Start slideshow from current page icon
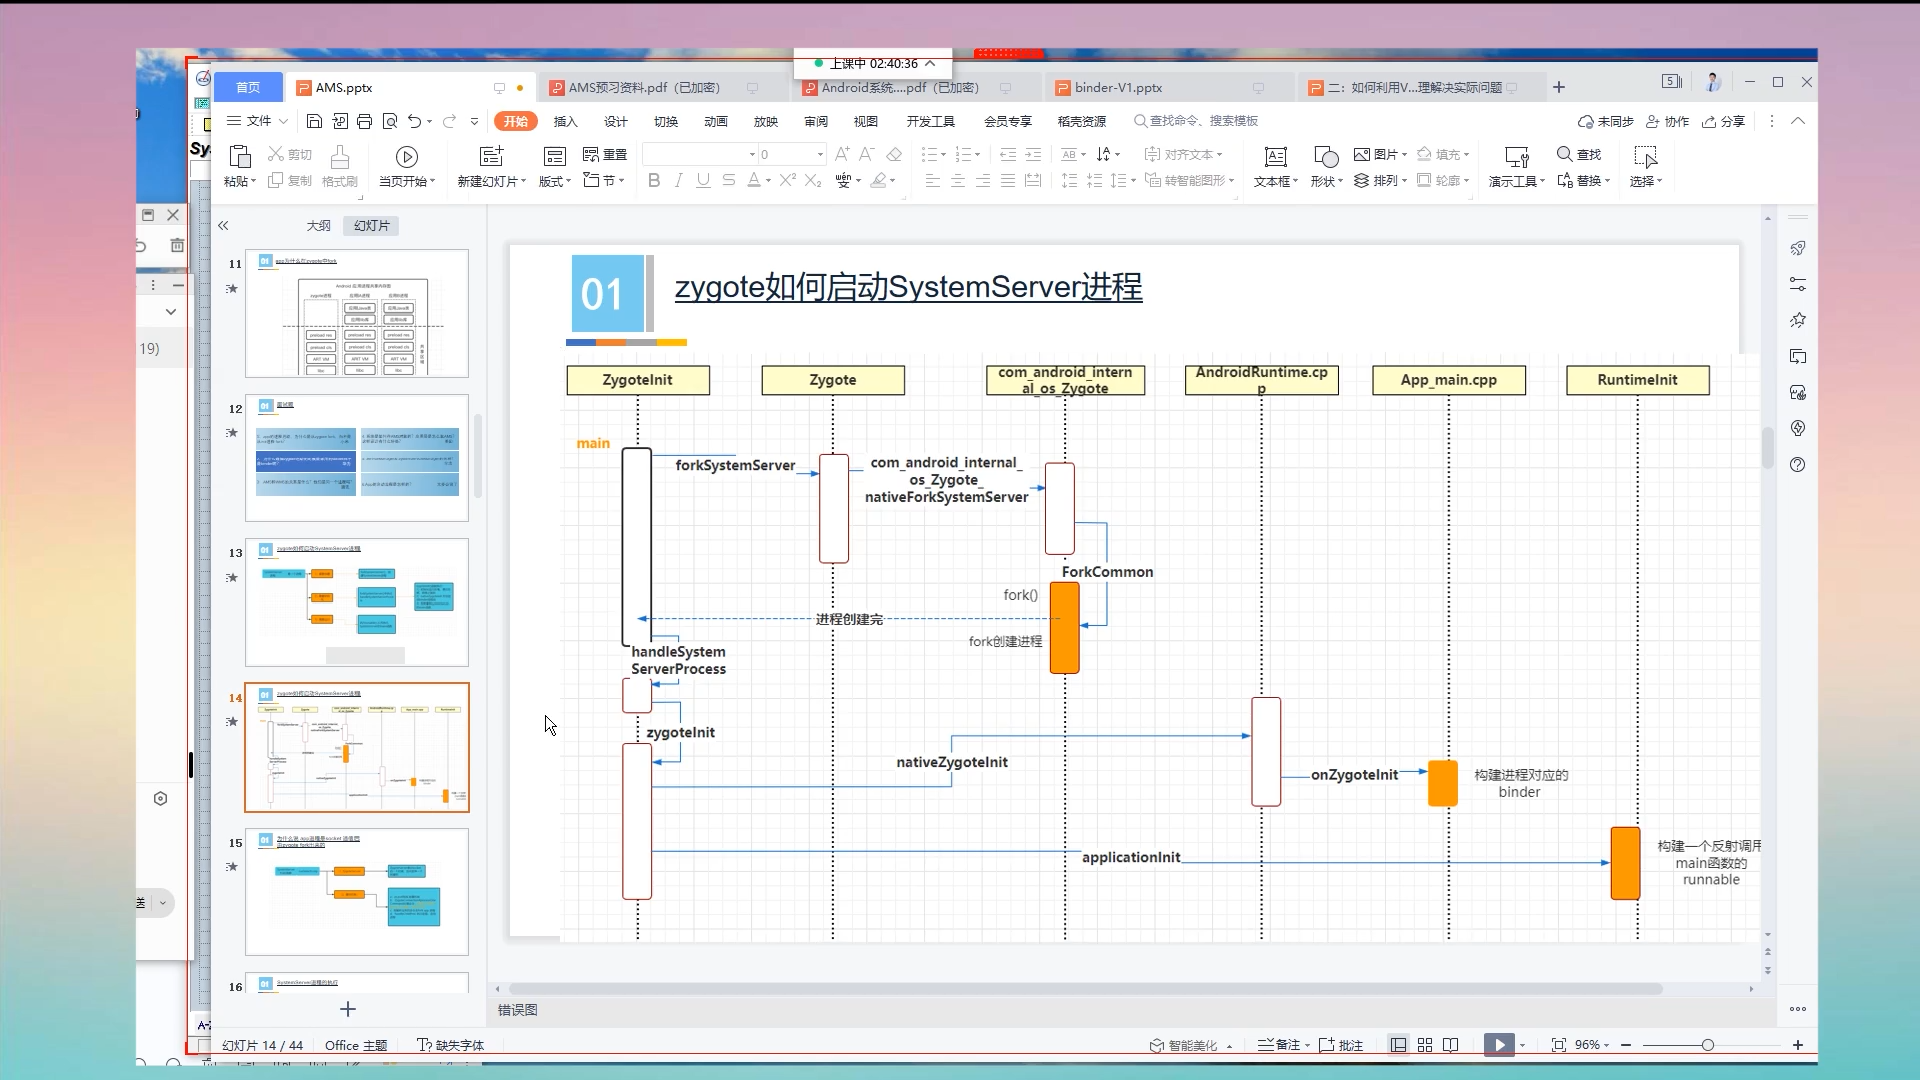 [406, 157]
